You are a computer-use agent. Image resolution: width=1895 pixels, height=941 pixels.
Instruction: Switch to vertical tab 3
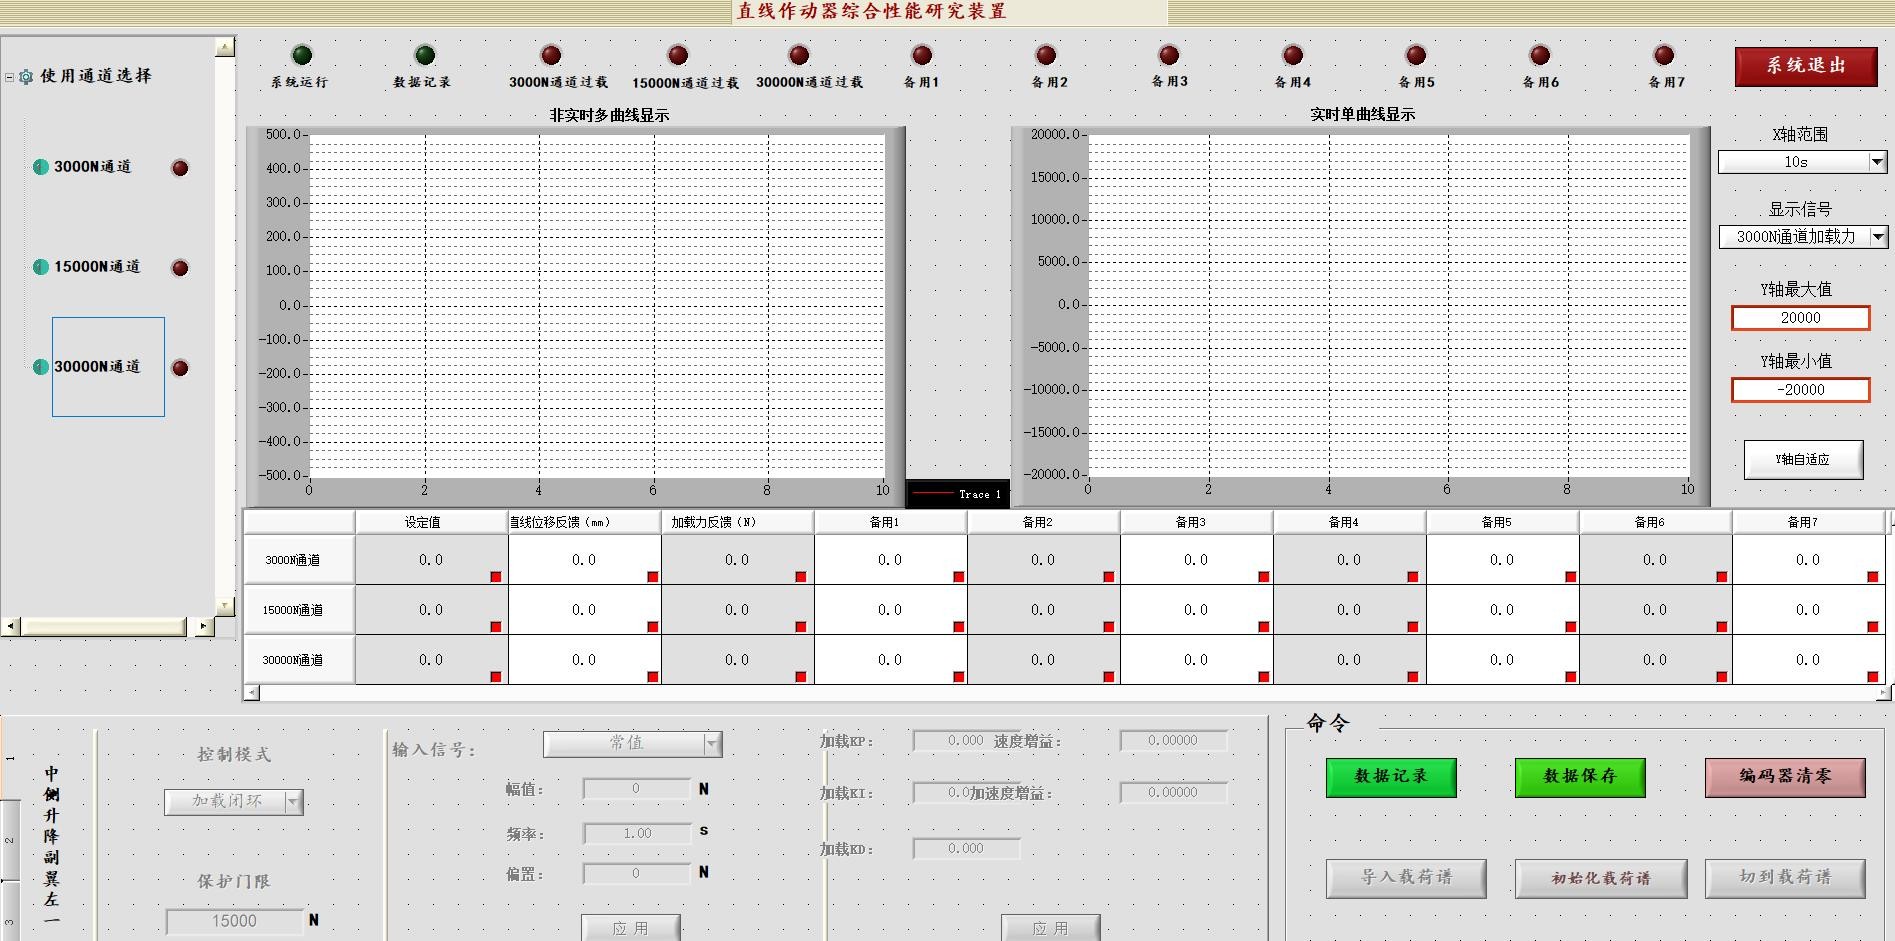point(9,912)
